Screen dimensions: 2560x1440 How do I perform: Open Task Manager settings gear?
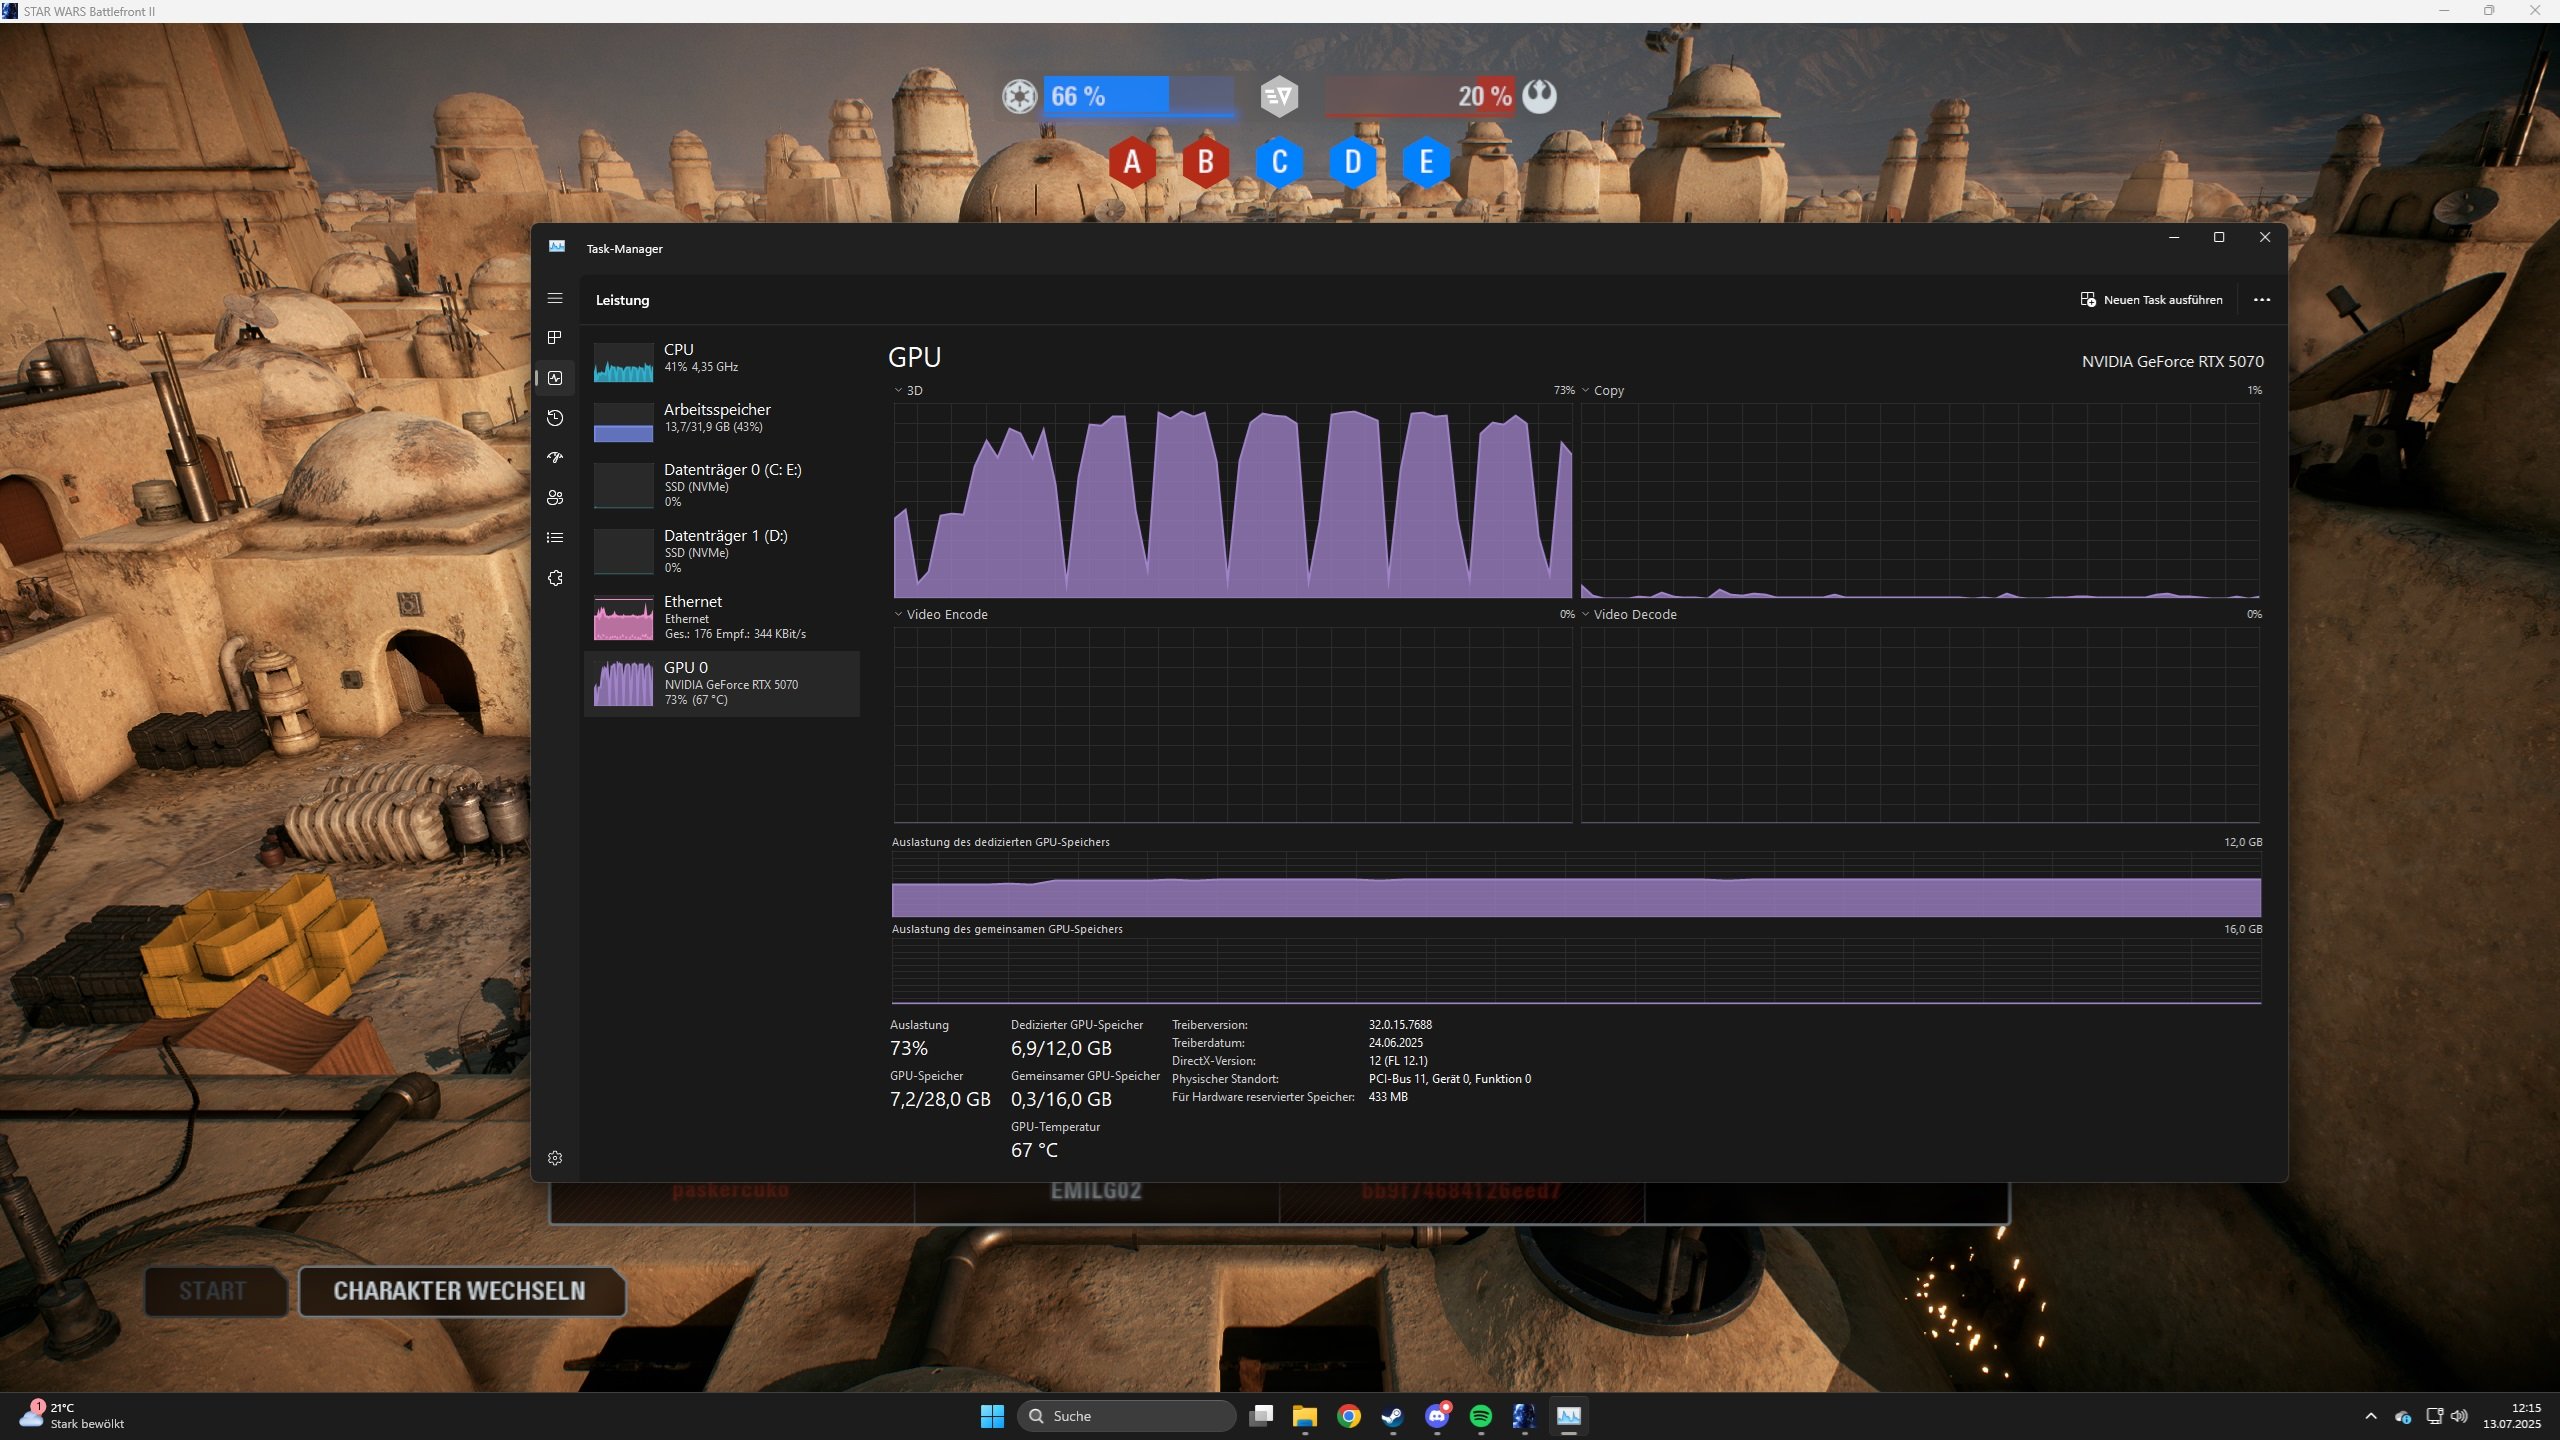[555, 1158]
